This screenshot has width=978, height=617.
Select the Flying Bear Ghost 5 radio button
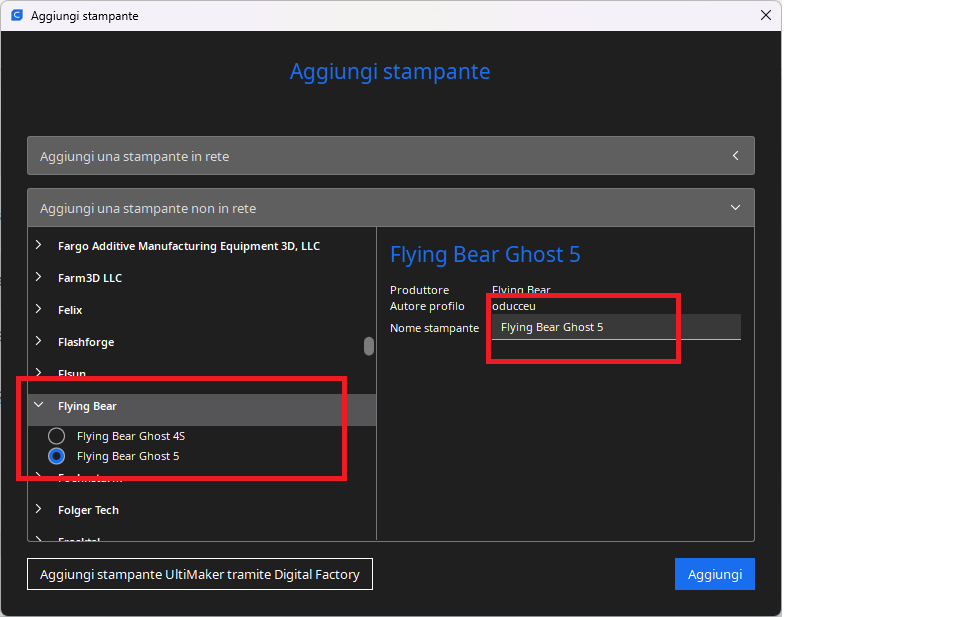(57, 456)
